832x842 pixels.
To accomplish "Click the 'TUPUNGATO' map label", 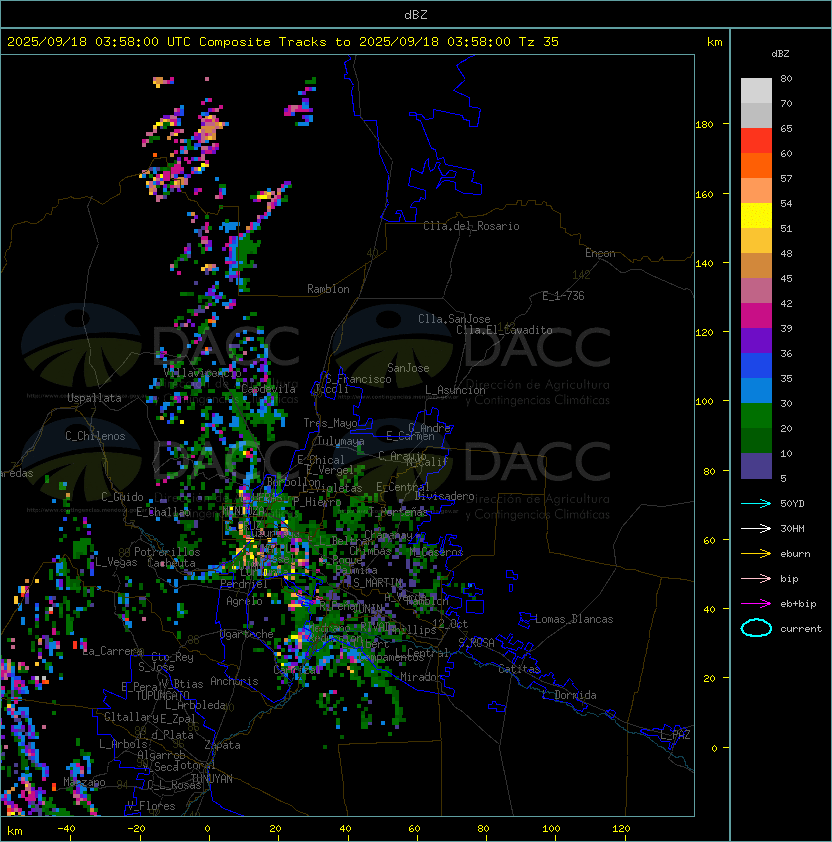I will [162, 696].
